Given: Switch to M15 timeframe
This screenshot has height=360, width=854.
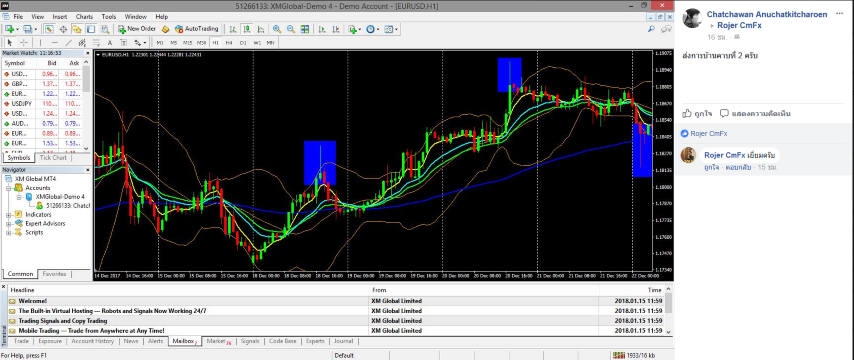Looking at the screenshot, I should [187, 42].
